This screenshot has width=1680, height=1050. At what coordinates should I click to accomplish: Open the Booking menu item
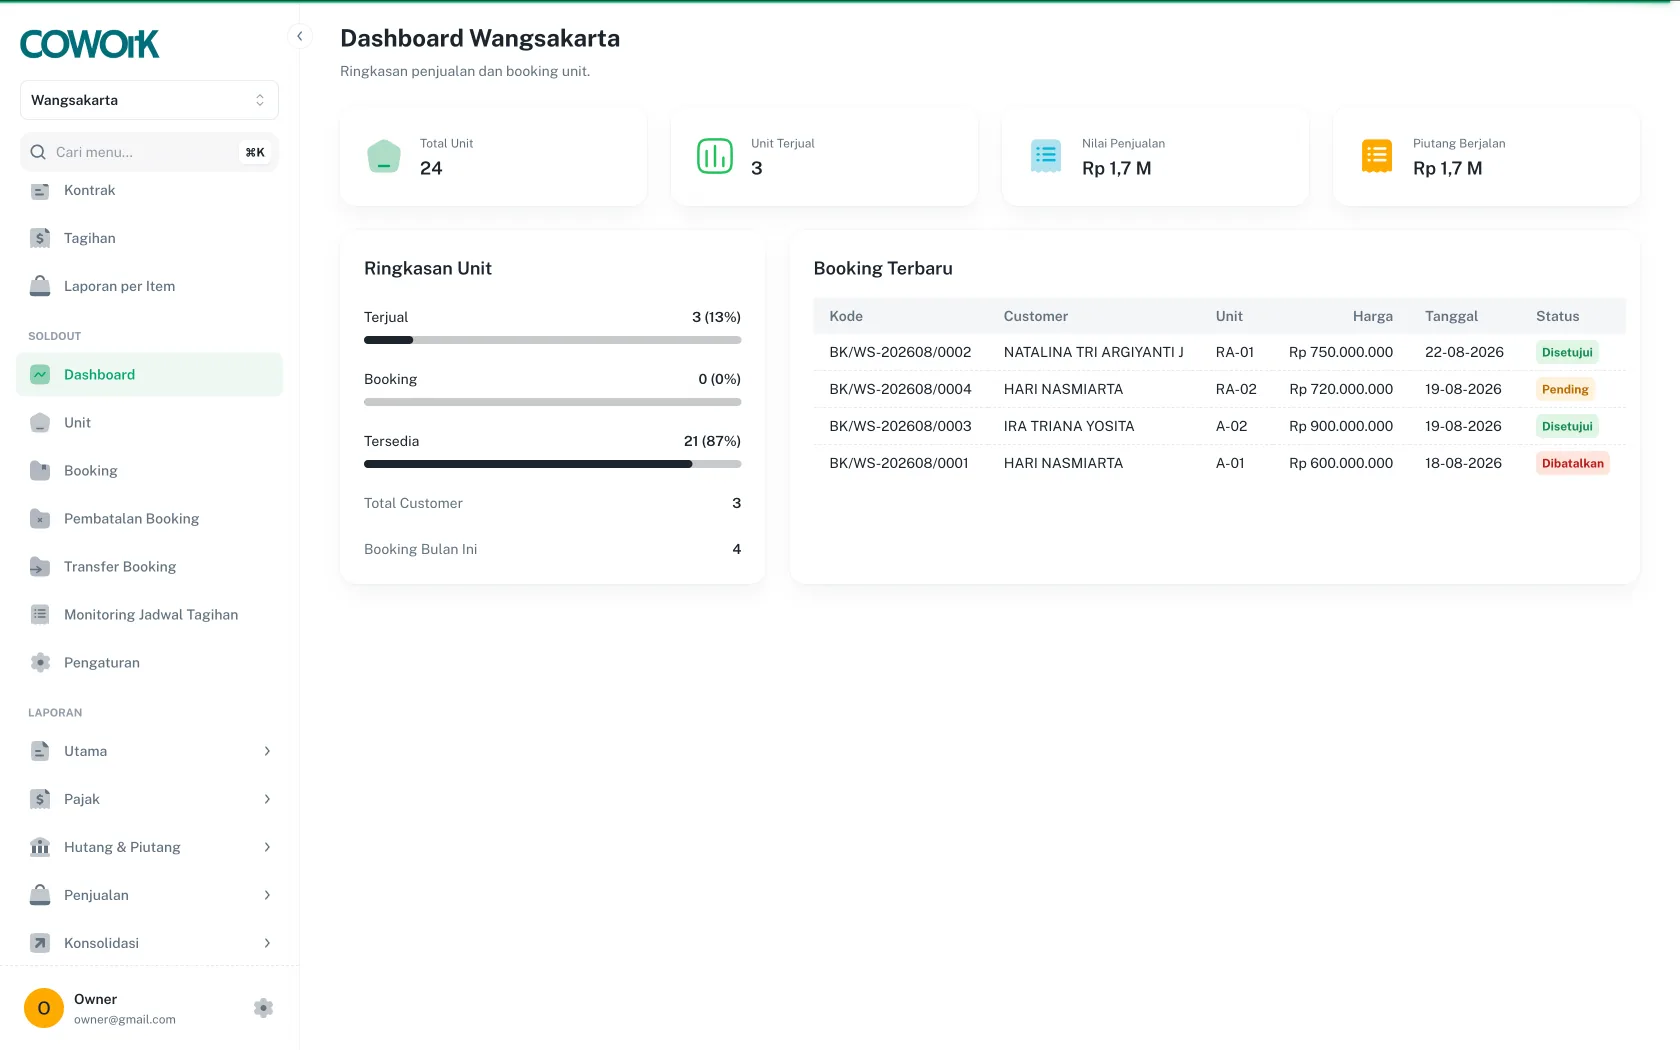coord(149,470)
